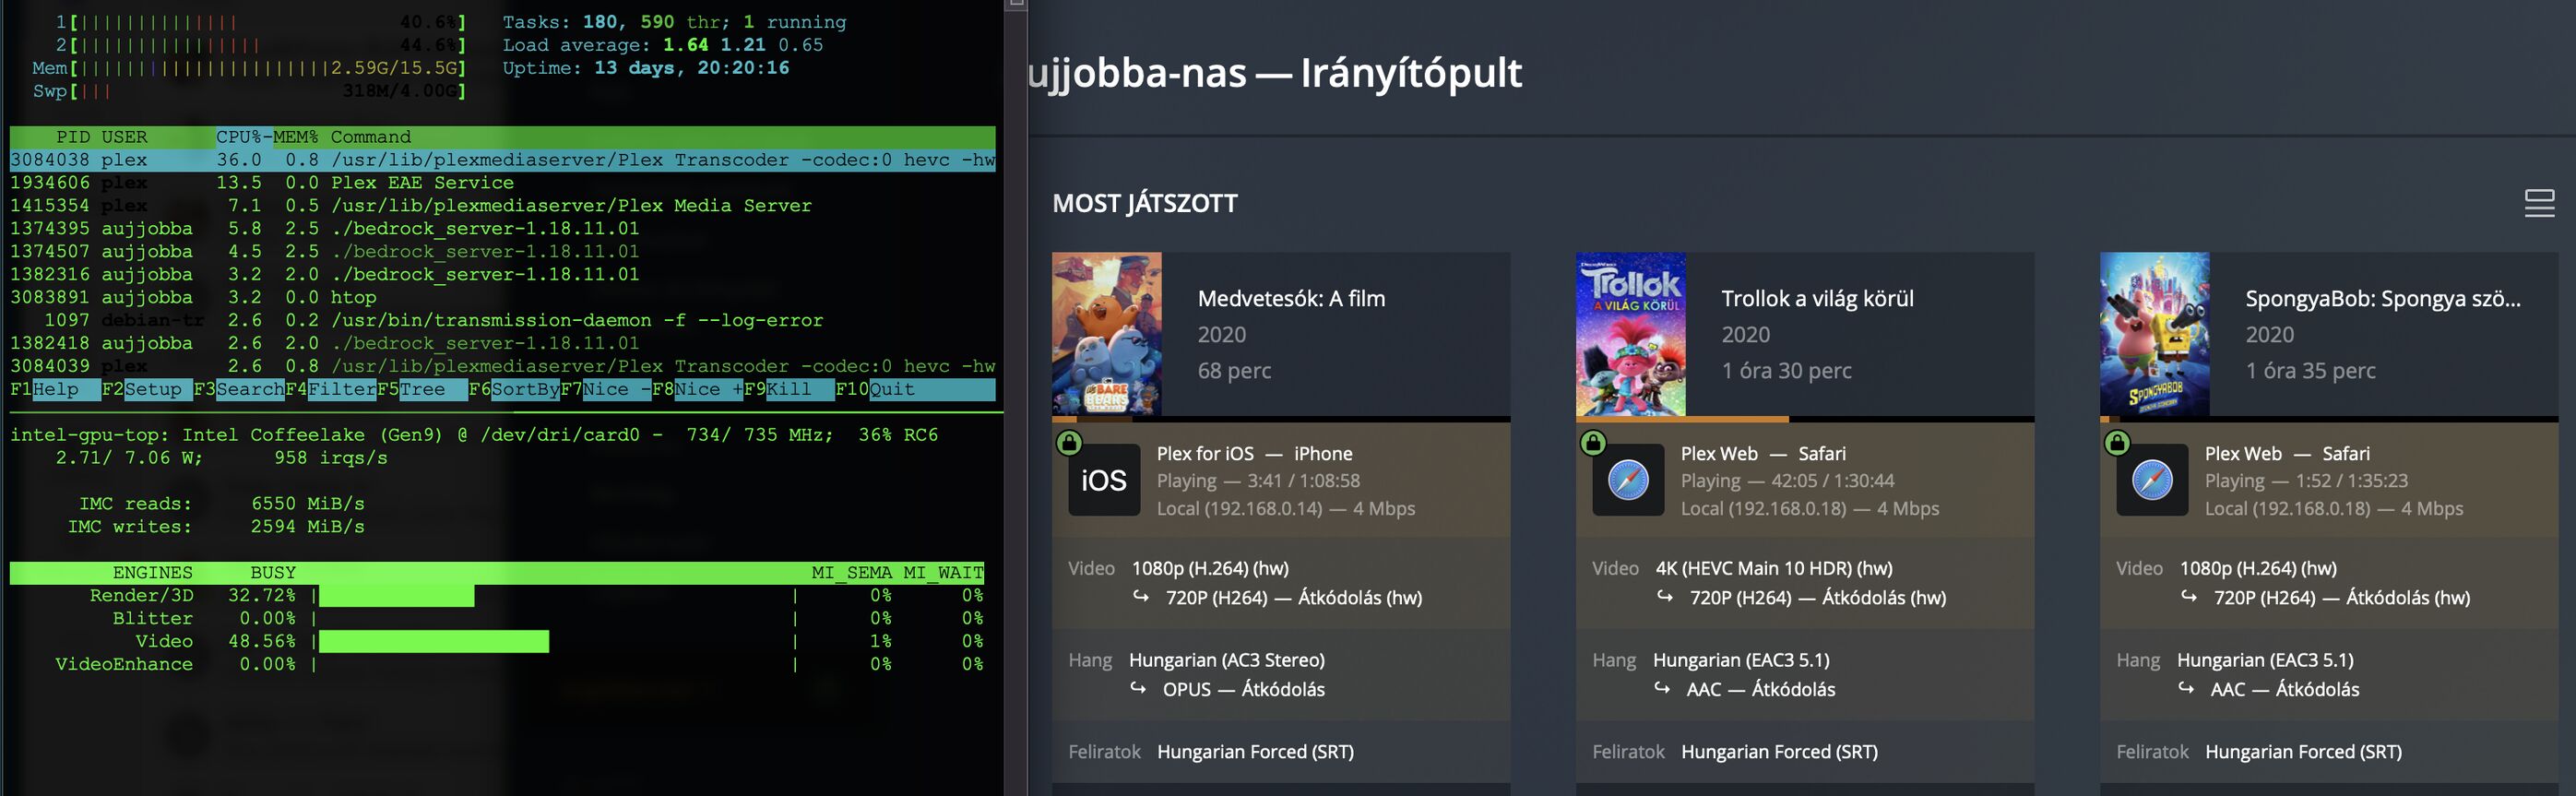2576x796 pixels.
Task: Click 'Local (192.168.0.14) — 4 Mbps' text
Action: 1286,508
